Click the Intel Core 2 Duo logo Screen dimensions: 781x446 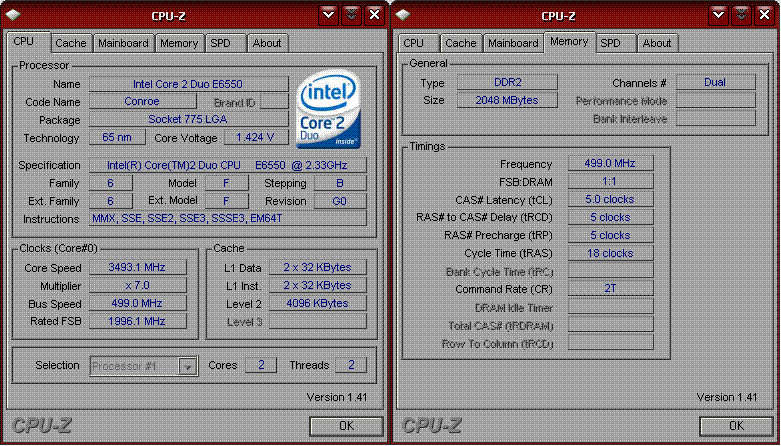(x=328, y=109)
